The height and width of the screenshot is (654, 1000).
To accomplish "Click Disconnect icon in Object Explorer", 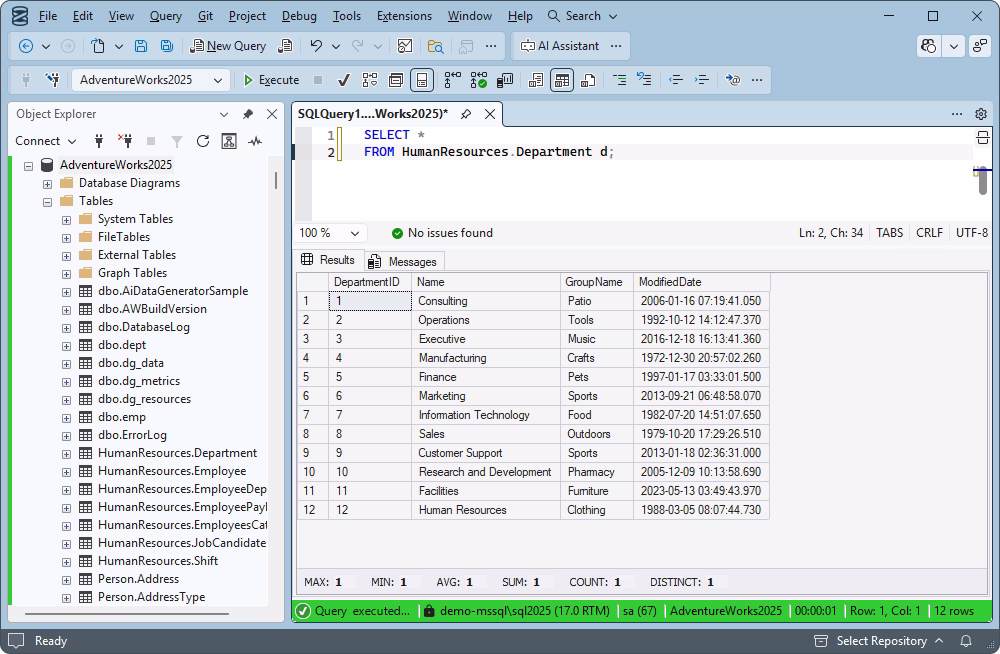I will tap(125, 141).
